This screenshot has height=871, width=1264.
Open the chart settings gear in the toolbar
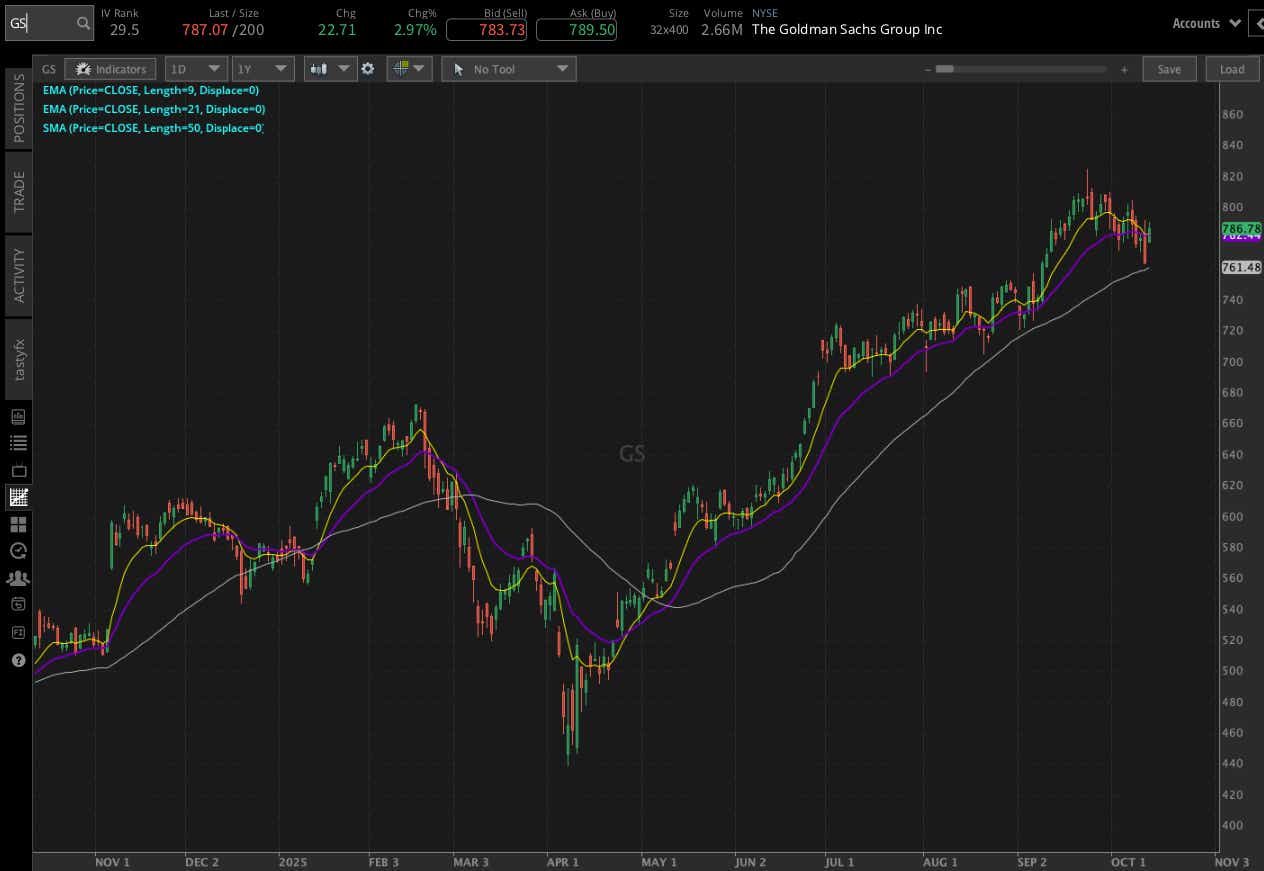(x=368, y=68)
